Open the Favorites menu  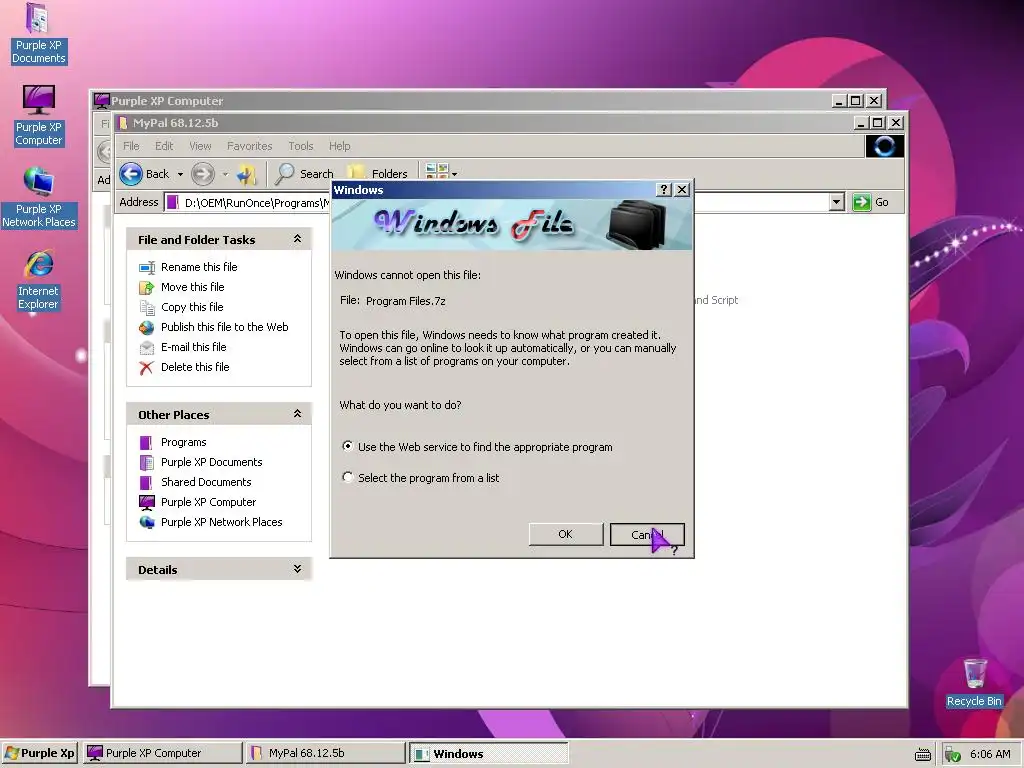pos(249,146)
